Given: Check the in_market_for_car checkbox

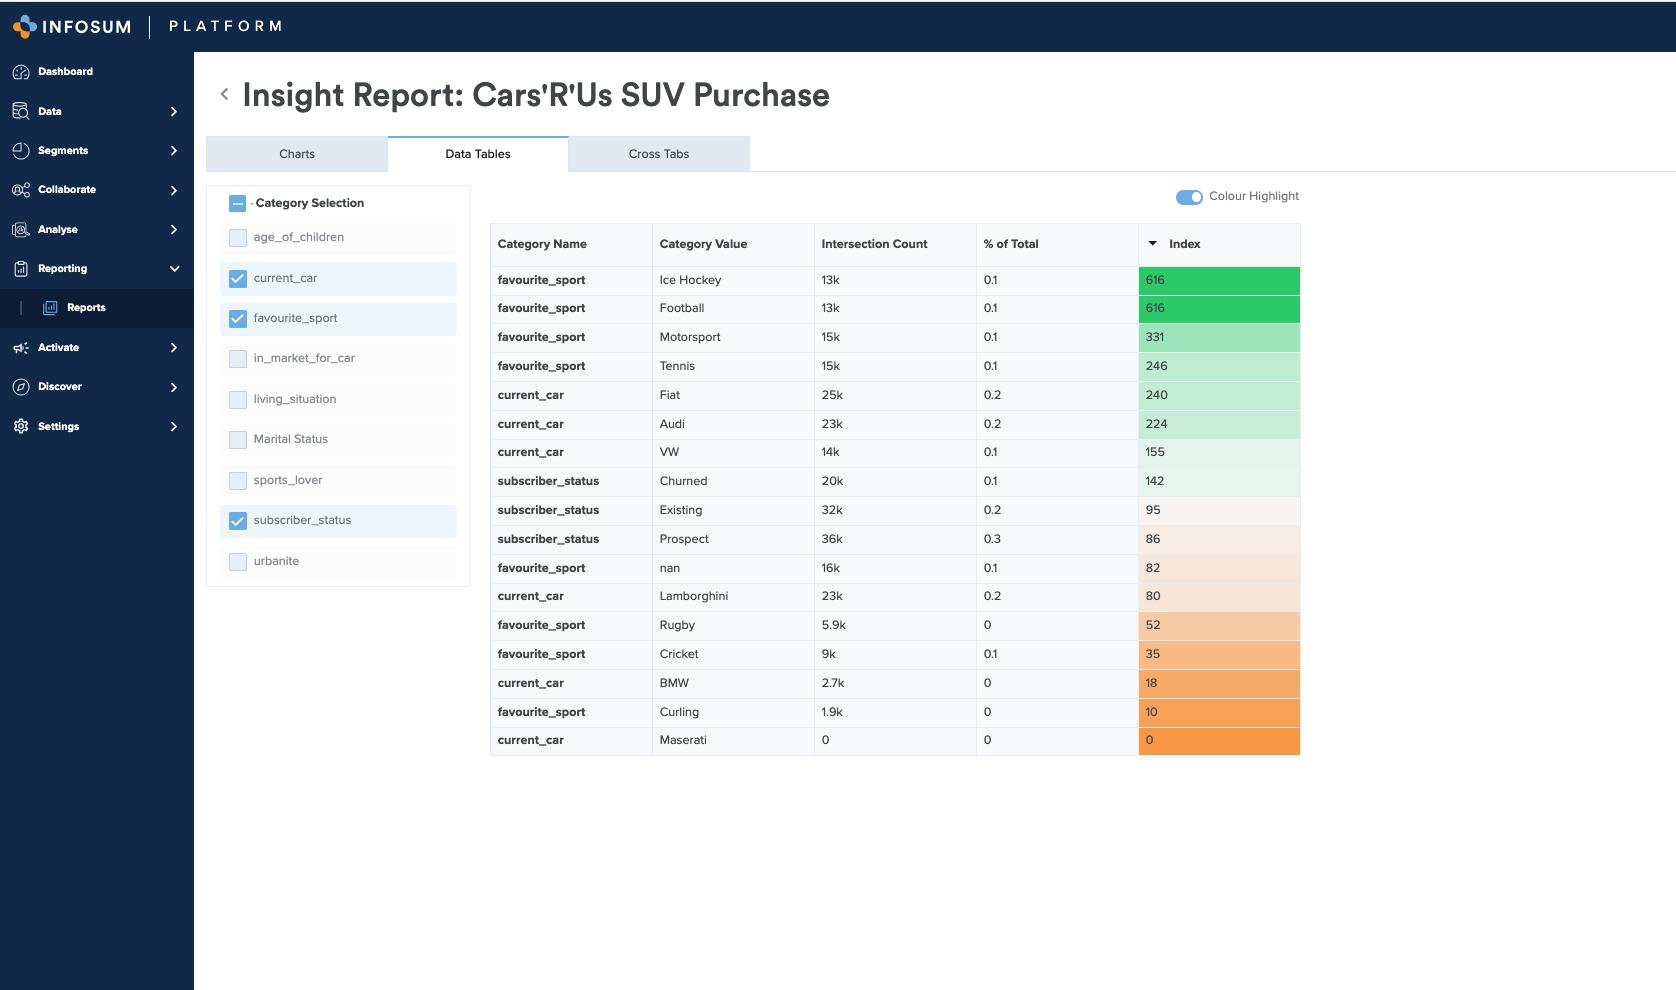Looking at the screenshot, I should click(x=238, y=359).
